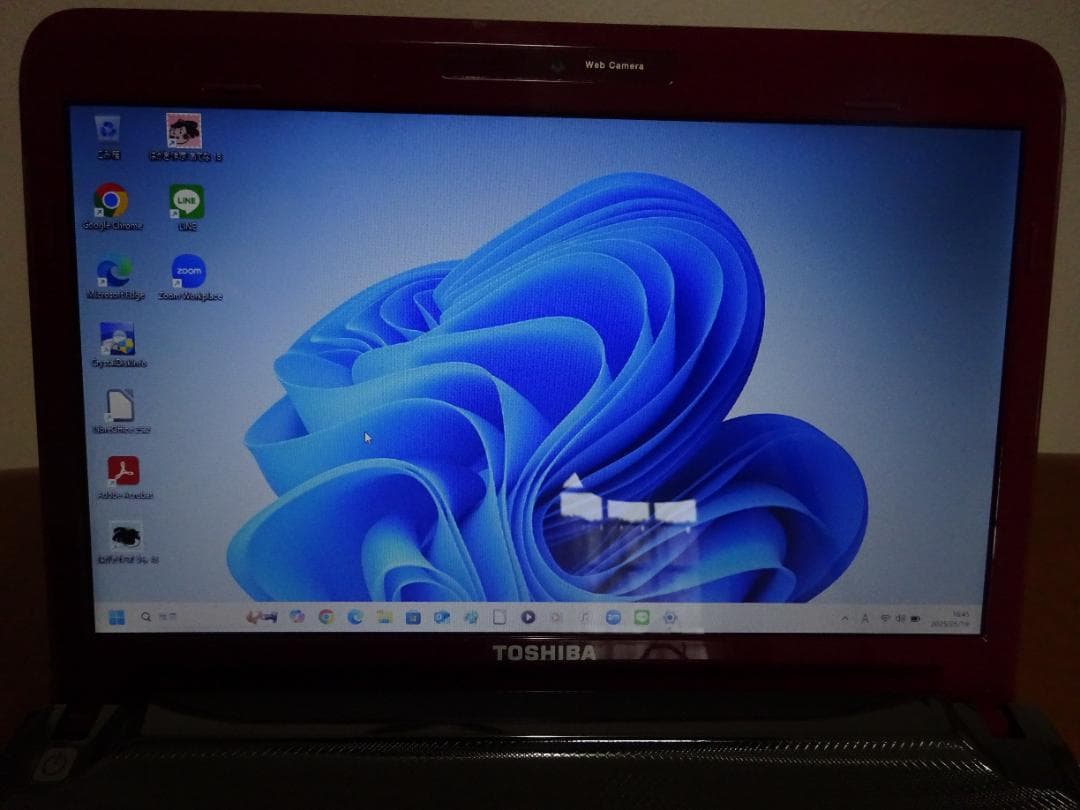Screen dimensions: 1080x810
Task: Expand the hidden system tray icons
Action: [x=846, y=617]
